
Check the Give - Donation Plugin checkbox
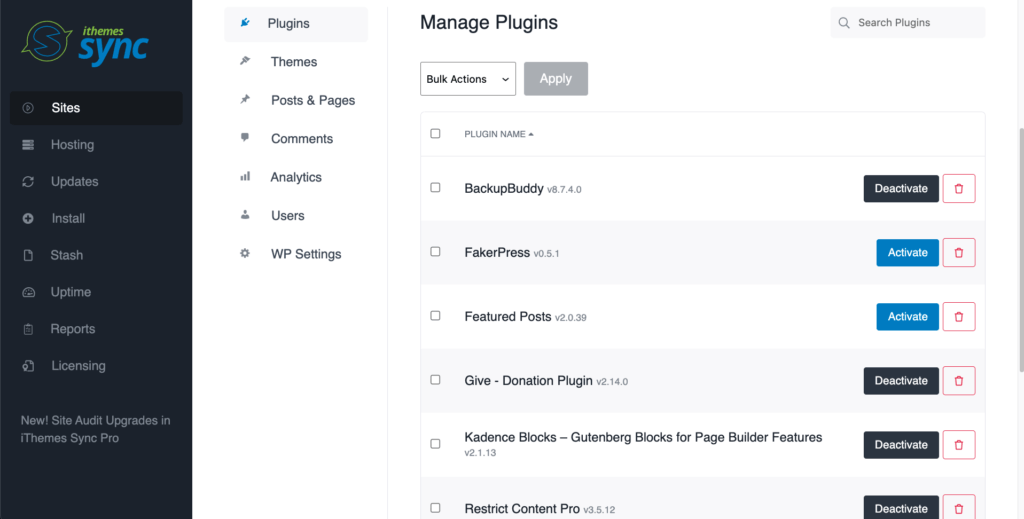(x=436, y=379)
